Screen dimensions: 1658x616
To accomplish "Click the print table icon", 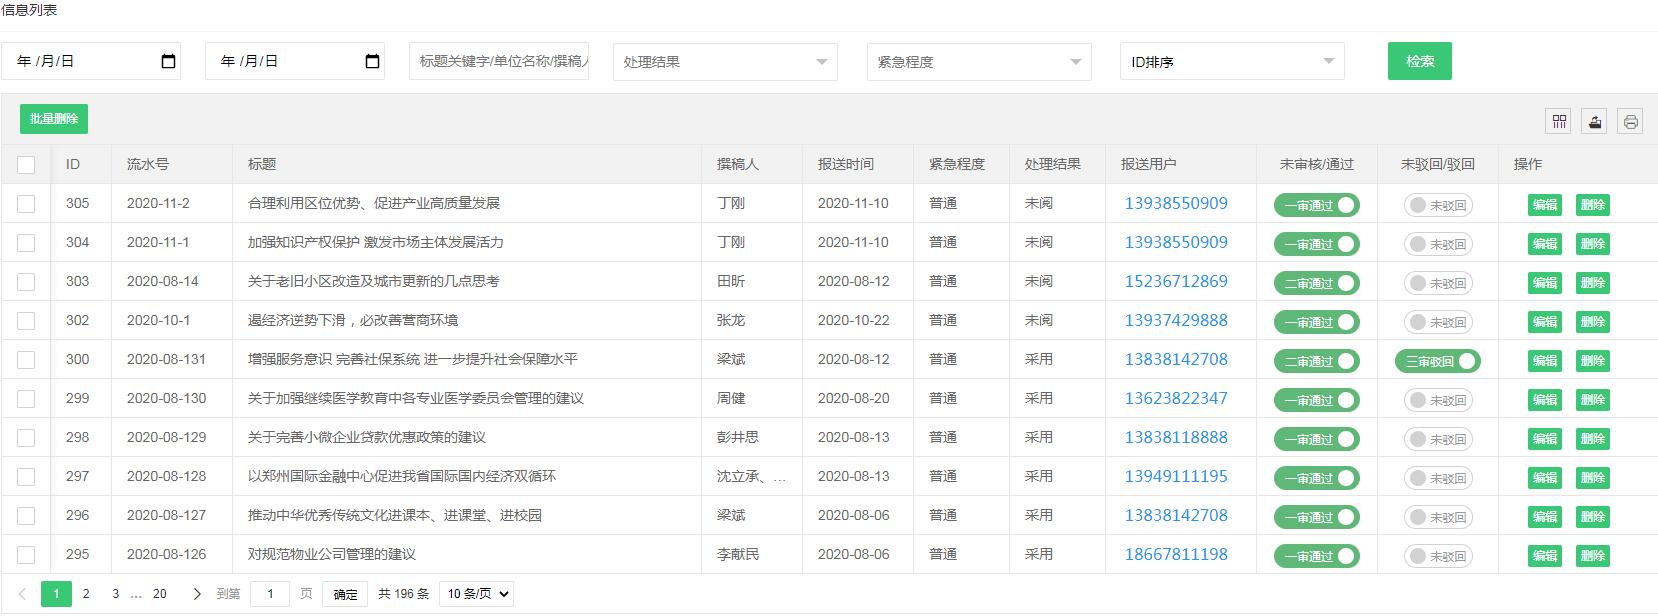I will click(1631, 122).
